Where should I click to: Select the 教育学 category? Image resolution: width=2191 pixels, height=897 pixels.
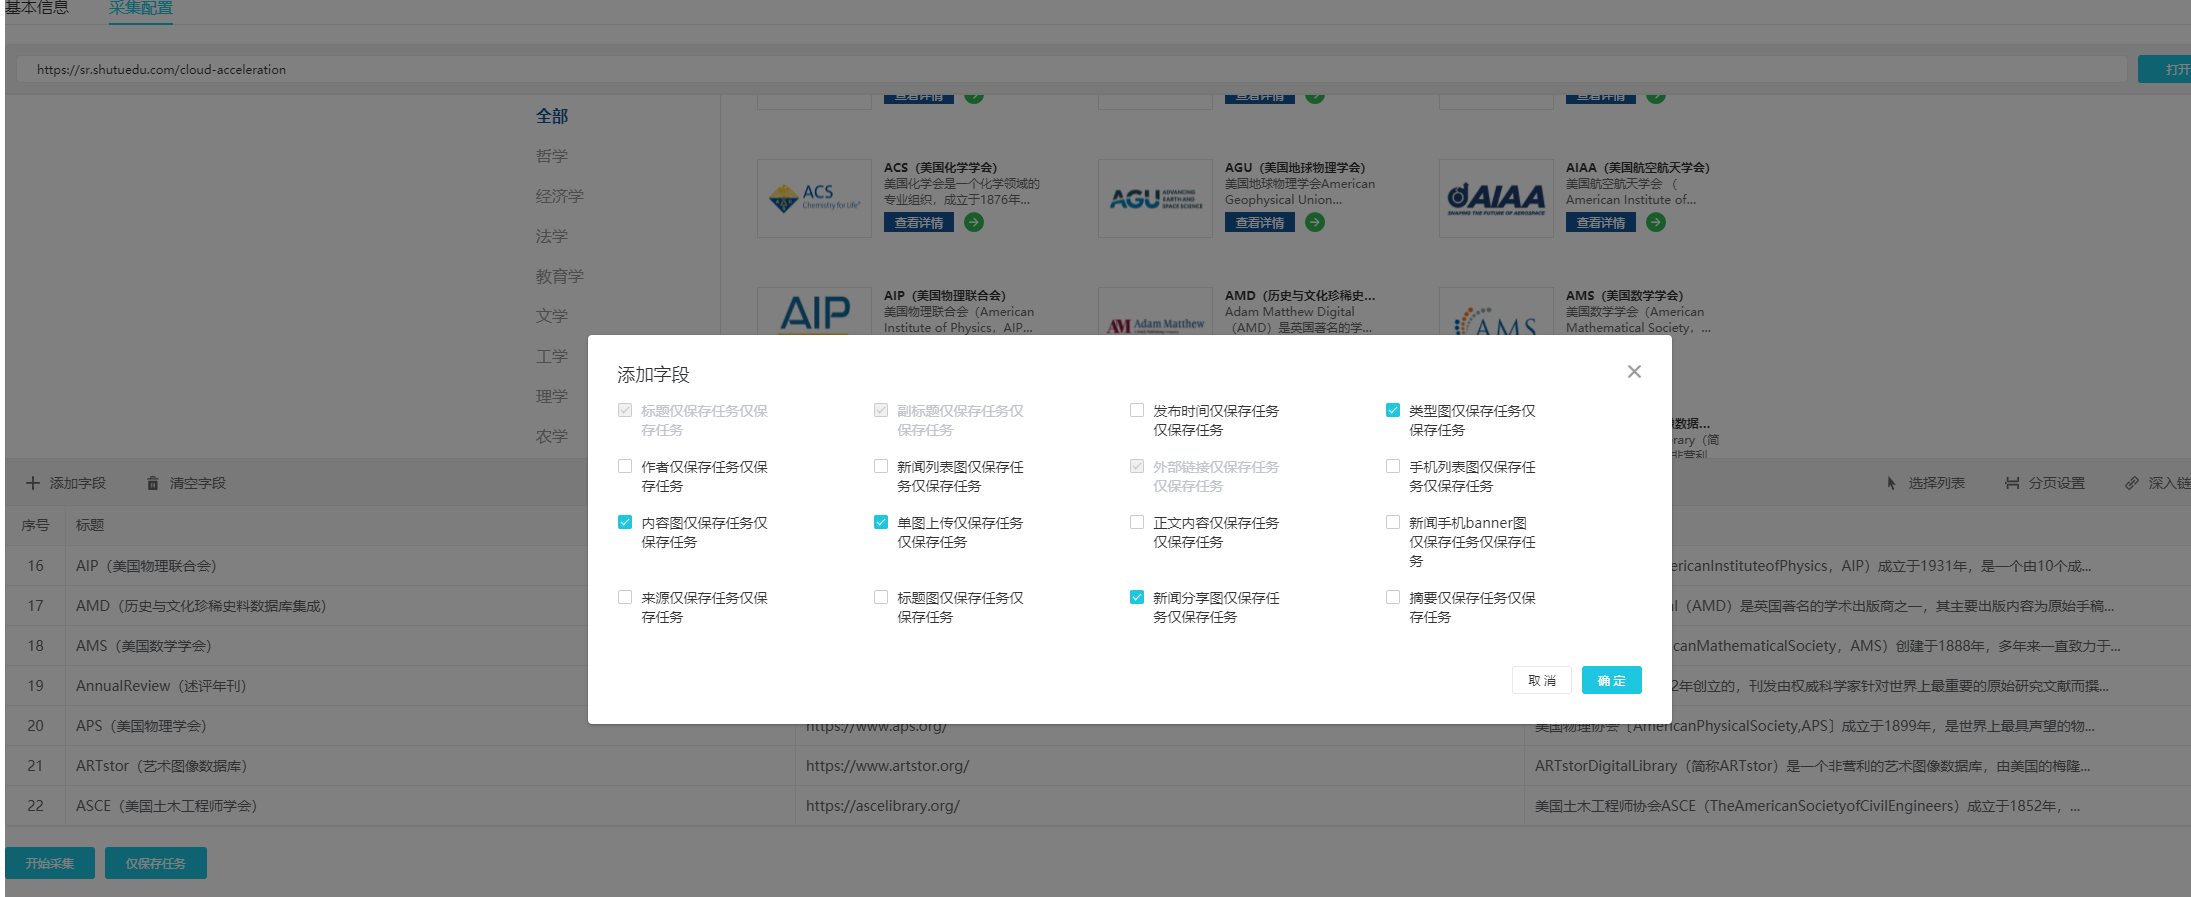560,276
